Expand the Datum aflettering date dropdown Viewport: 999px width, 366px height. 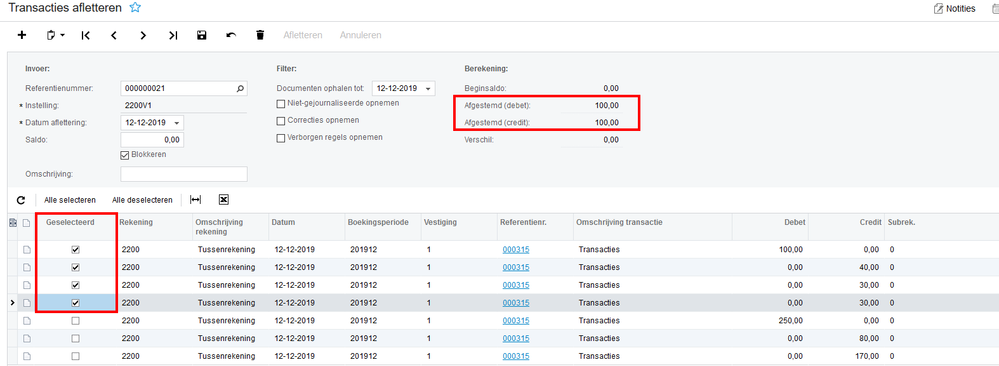coord(176,122)
